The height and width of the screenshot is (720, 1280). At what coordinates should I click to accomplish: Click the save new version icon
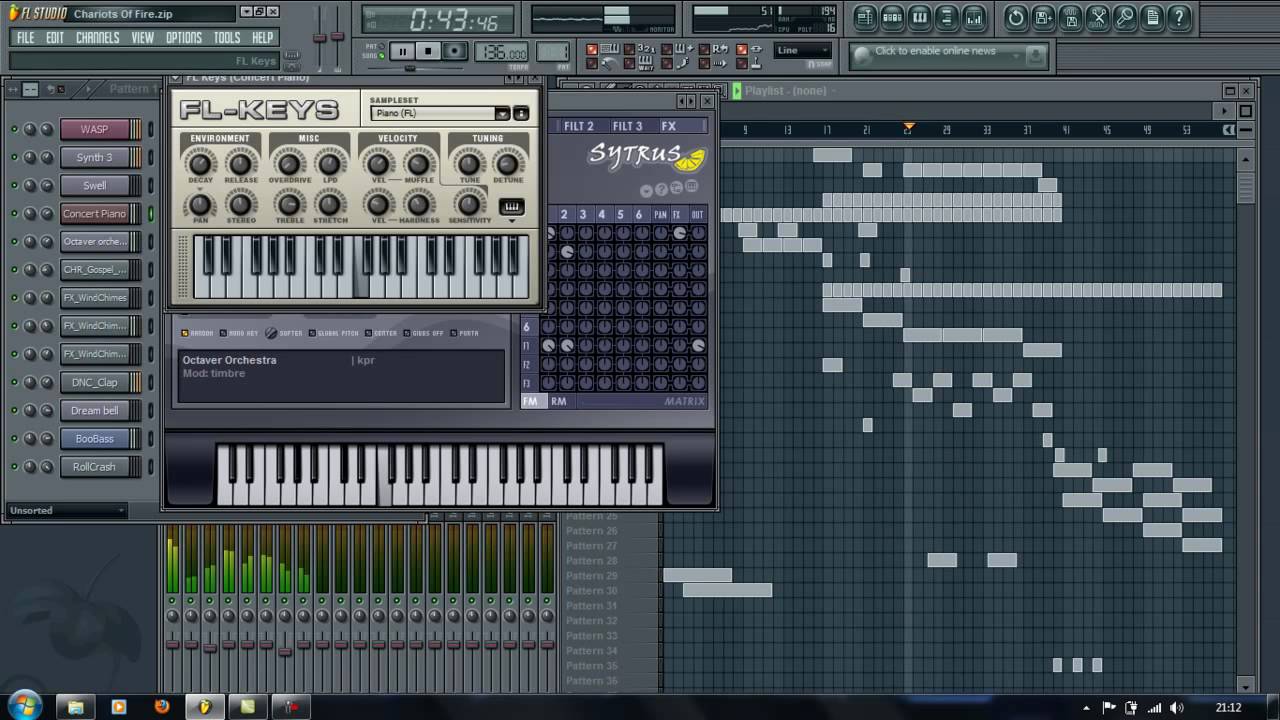coord(1043,17)
